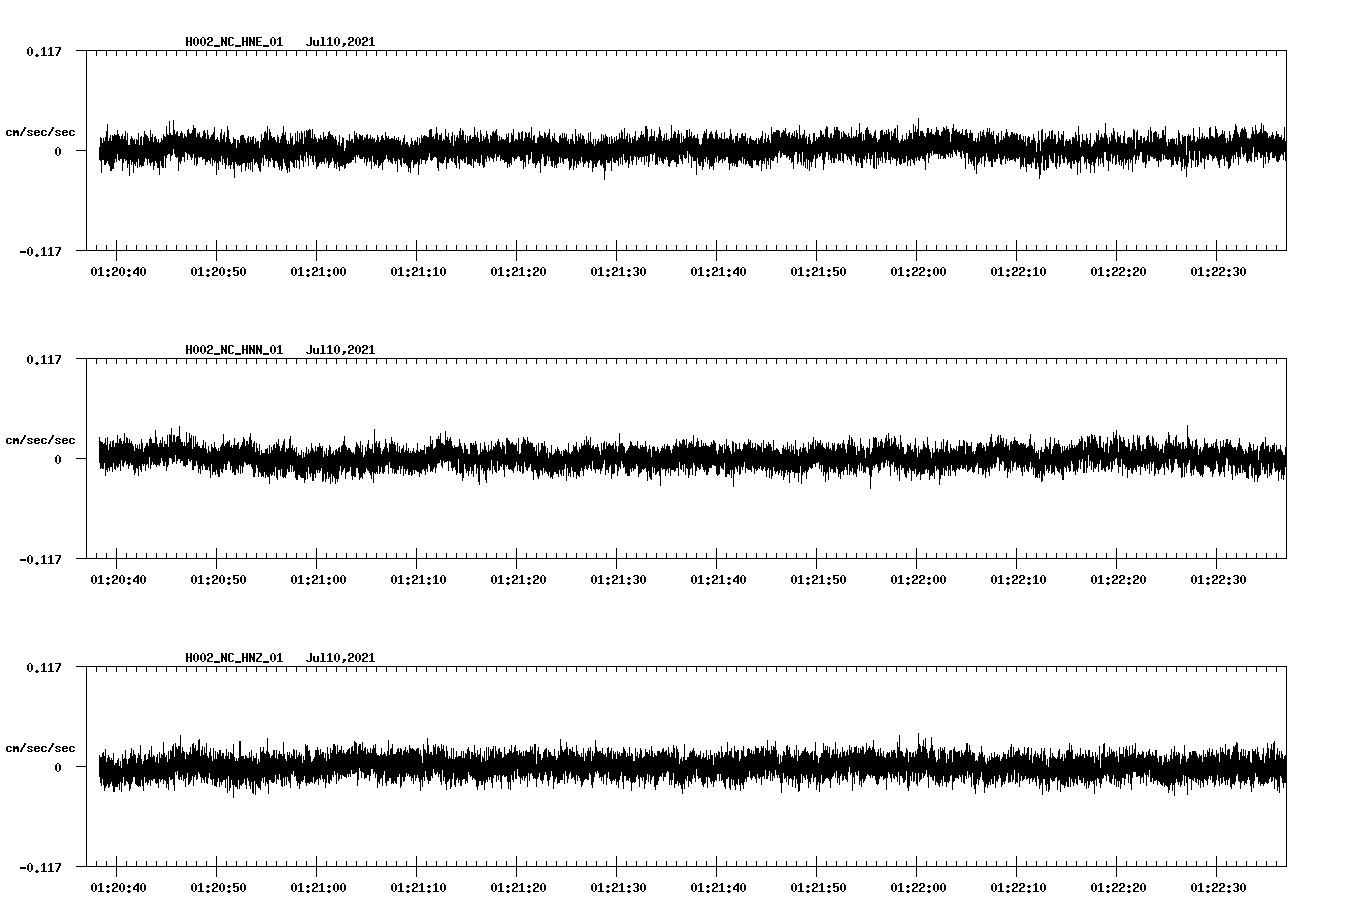Viewport: 1358px width, 924px height.
Task: Click the 0.117 upper limit of the HNZ plot
Action: coord(43,668)
